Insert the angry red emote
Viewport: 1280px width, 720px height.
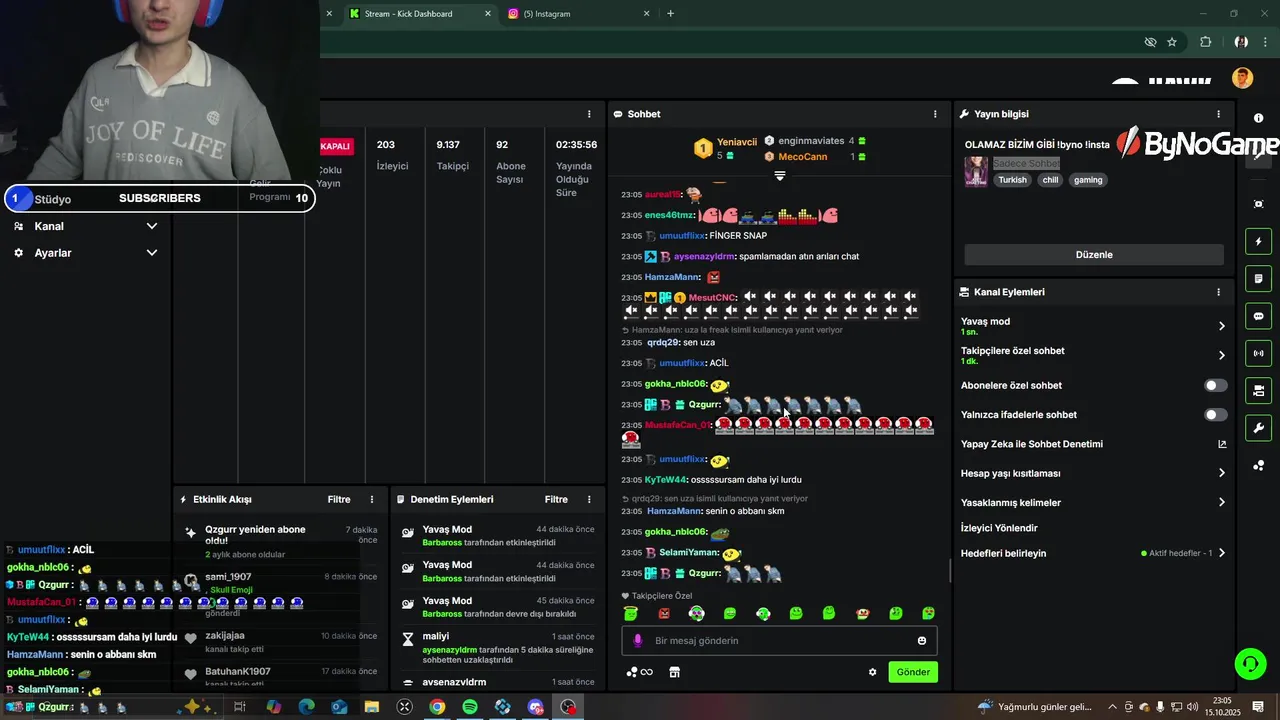[664, 613]
